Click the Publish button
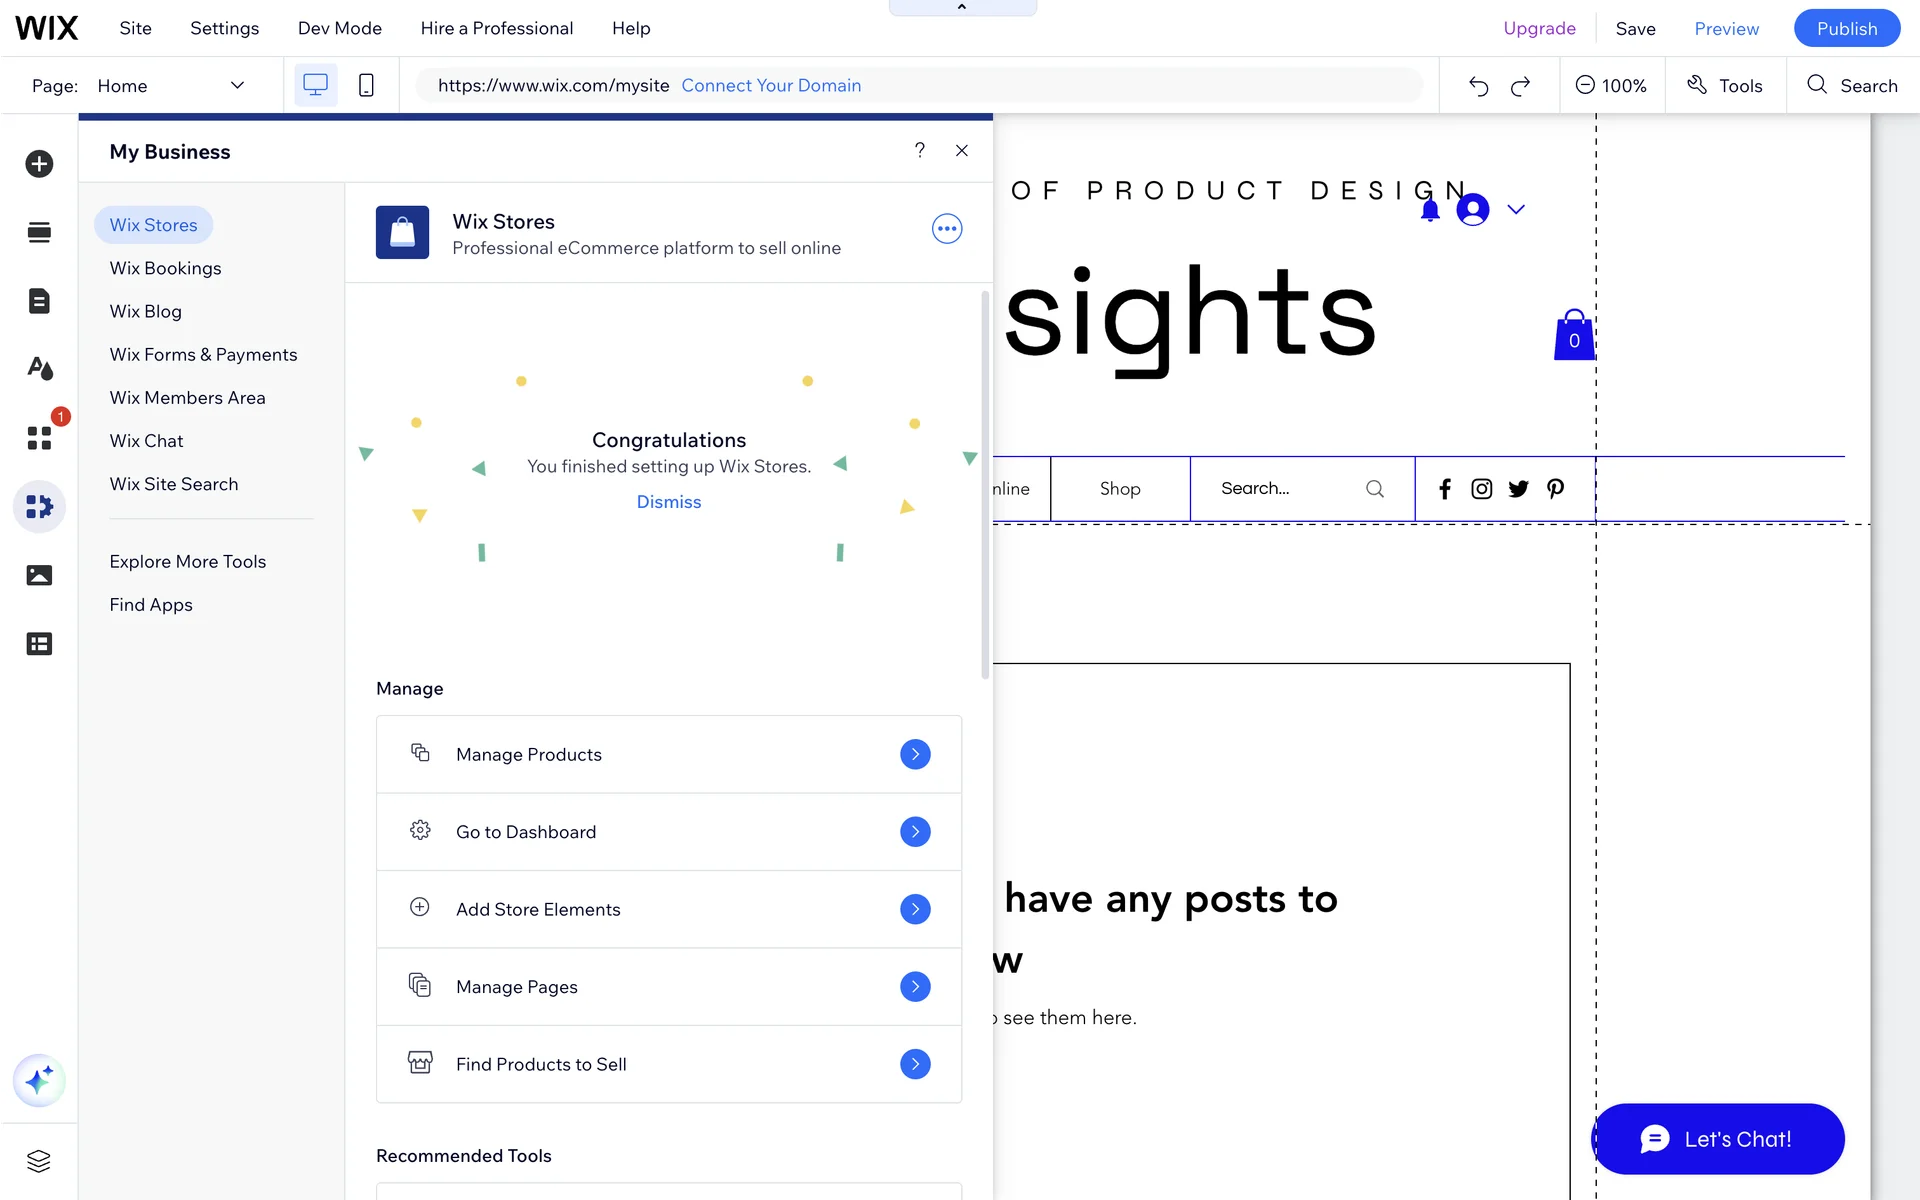Viewport: 1920px width, 1200px height. coord(1846,28)
